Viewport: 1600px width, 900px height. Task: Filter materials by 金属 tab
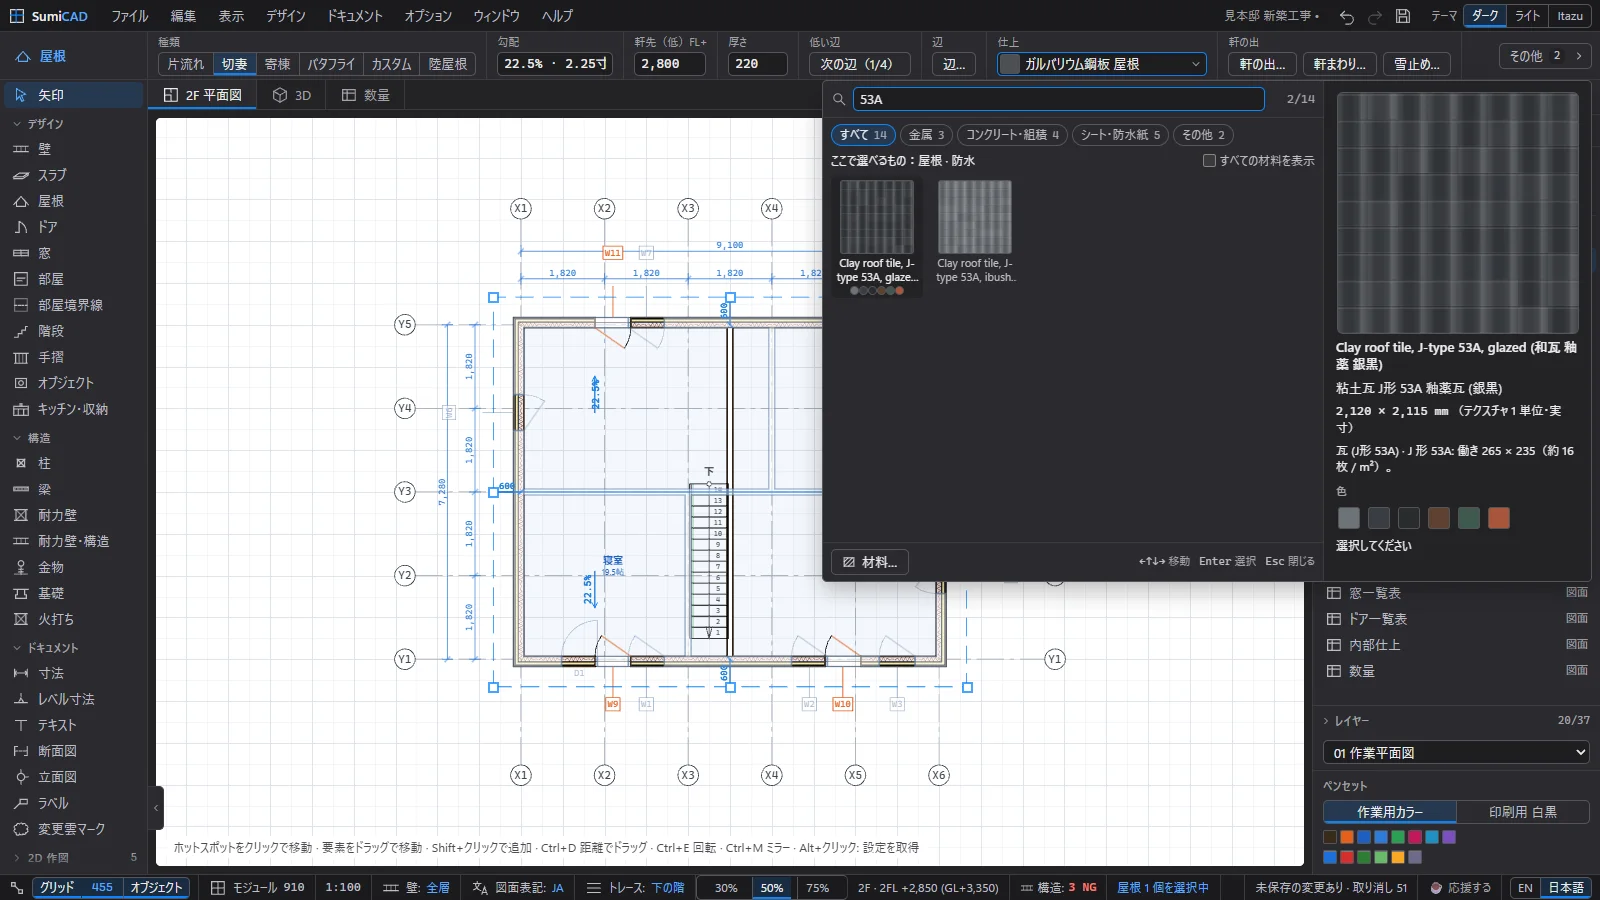pyautogui.click(x=926, y=135)
